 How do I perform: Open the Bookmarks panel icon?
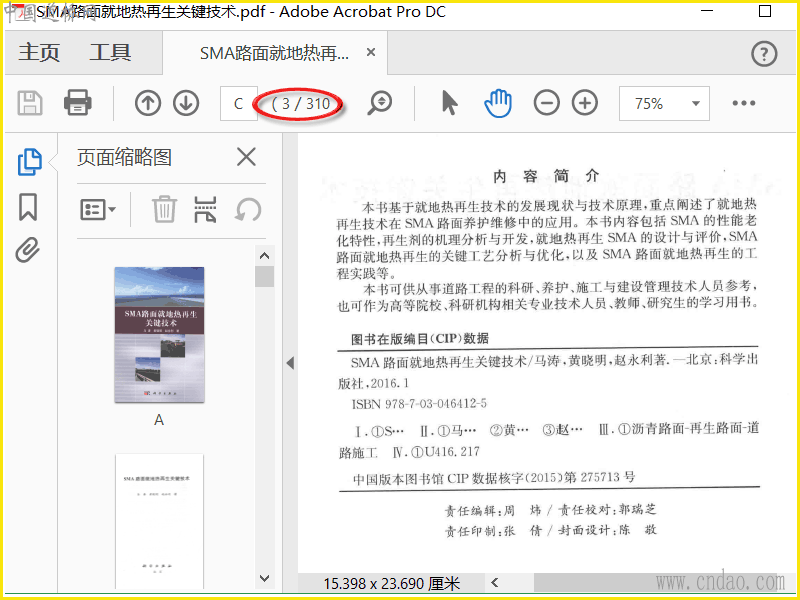tap(28, 207)
